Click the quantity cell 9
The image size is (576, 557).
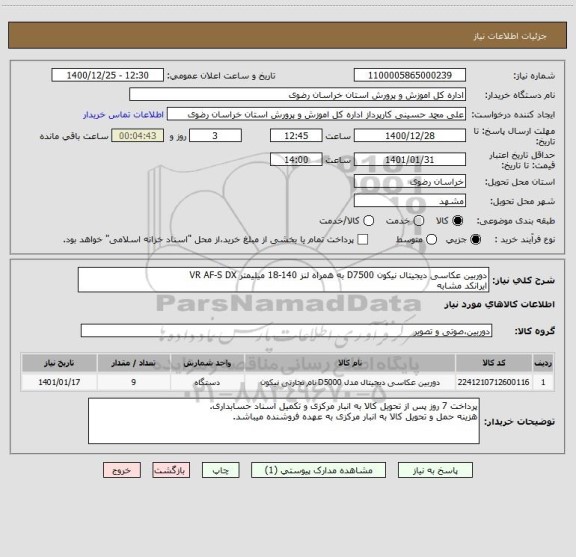click(134, 382)
